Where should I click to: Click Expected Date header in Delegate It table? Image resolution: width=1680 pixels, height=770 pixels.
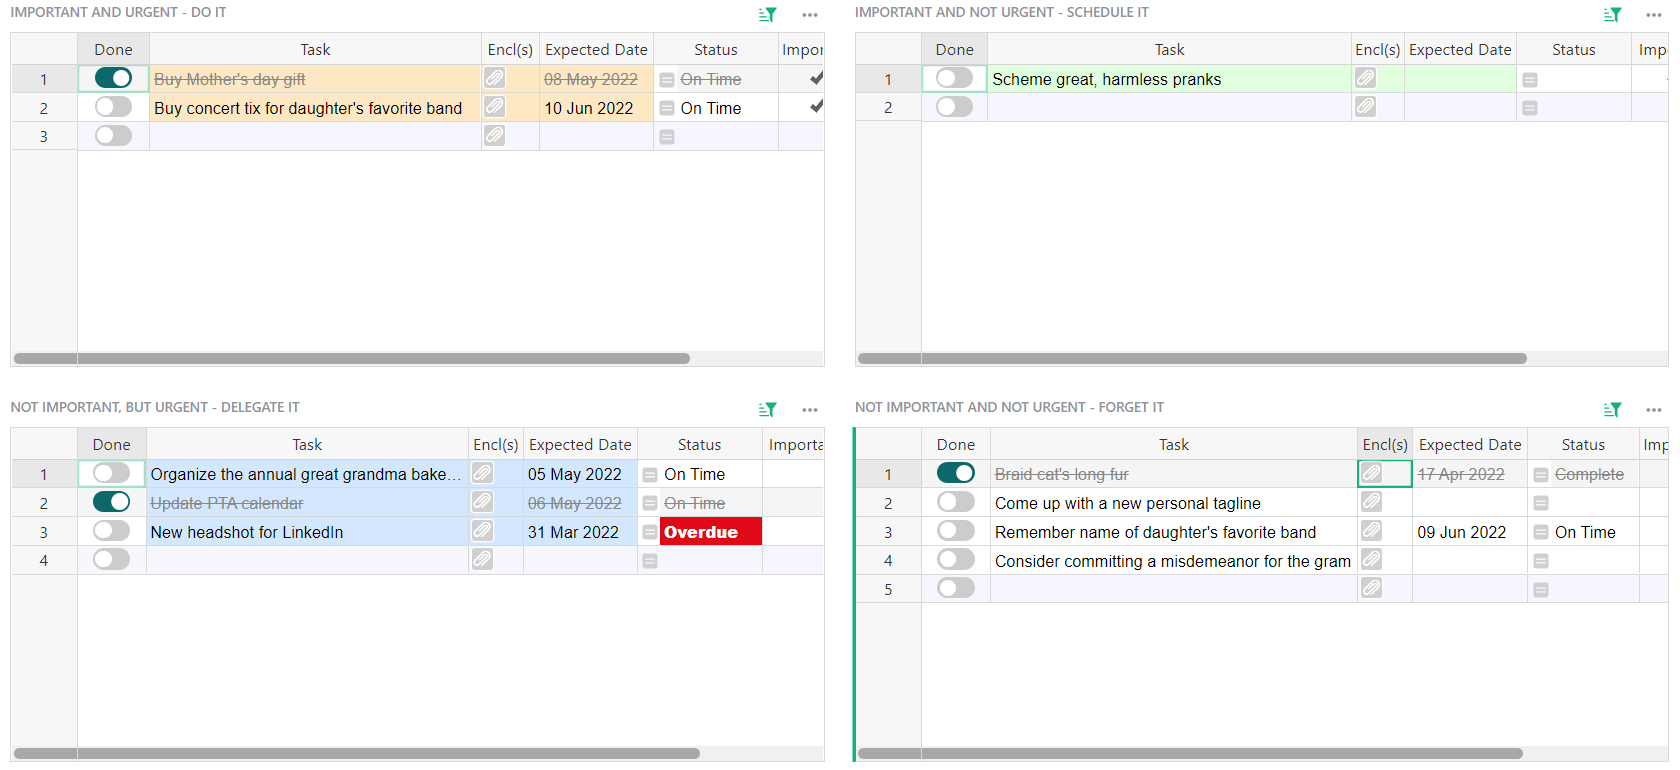pyautogui.click(x=580, y=444)
